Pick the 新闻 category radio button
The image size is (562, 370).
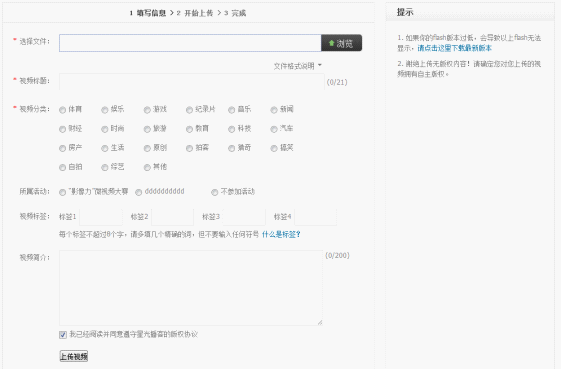point(274,110)
